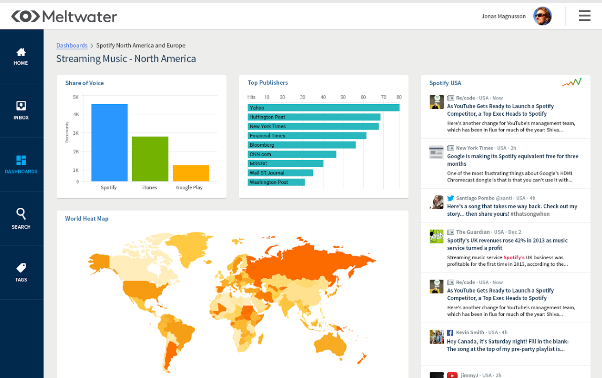Click the New York Times publisher bar

313,126
